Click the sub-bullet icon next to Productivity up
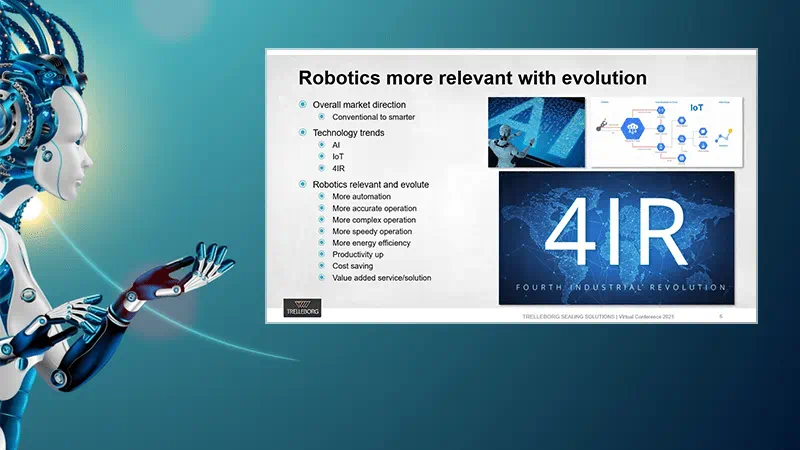This screenshot has width=800, height=450. (x=322, y=254)
